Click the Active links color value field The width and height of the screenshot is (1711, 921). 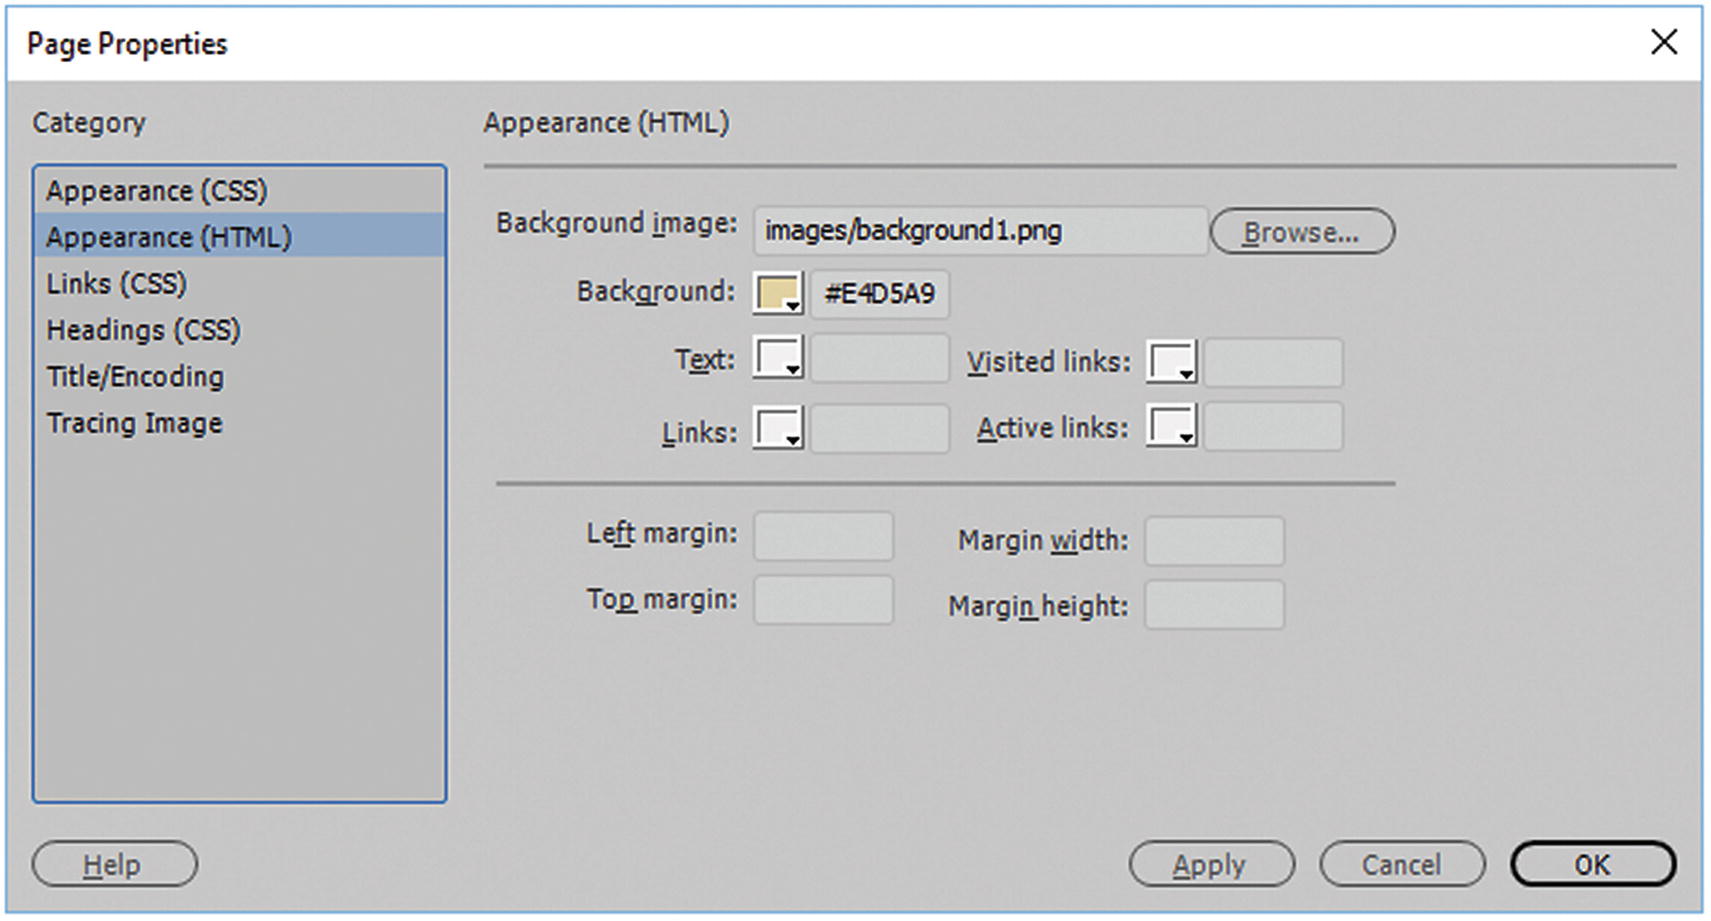1273,427
